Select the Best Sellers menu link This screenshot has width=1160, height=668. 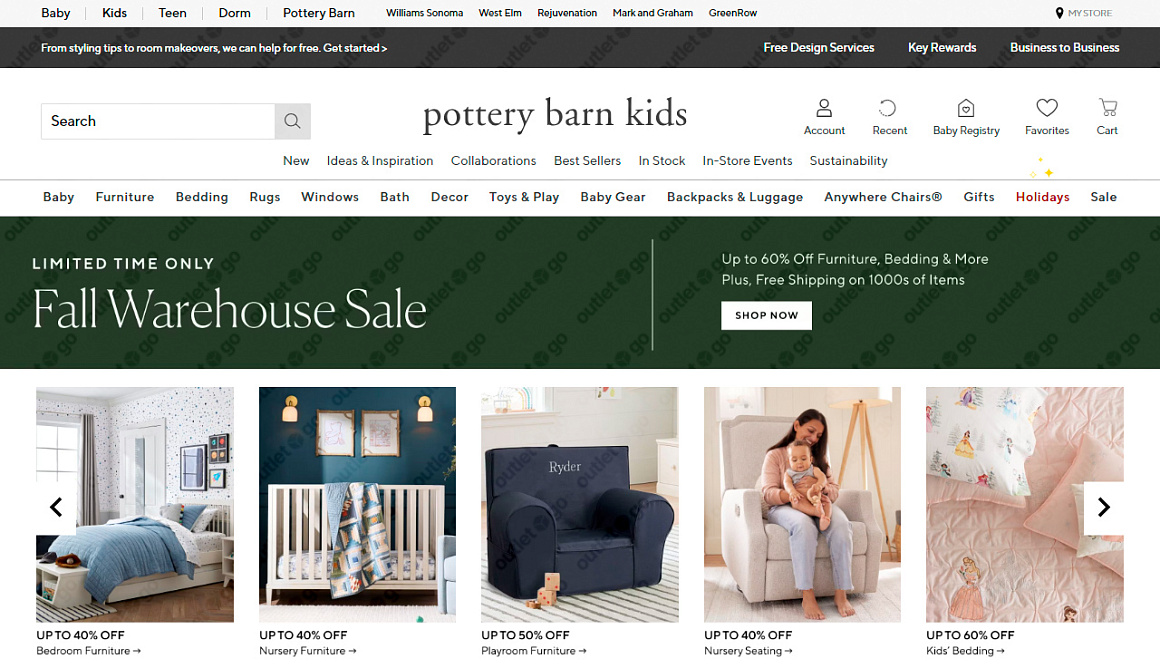coord(587,161)
